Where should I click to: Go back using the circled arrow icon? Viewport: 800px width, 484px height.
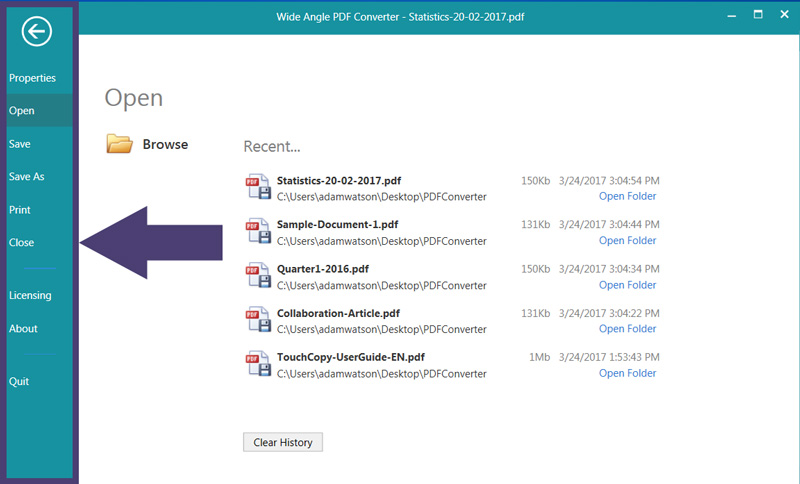point(37,32)
